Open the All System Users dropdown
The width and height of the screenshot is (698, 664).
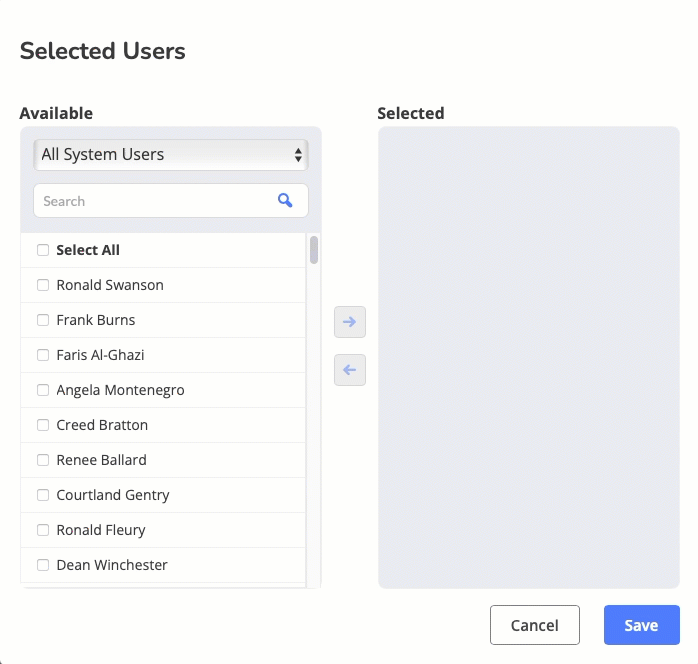[171, 155]
